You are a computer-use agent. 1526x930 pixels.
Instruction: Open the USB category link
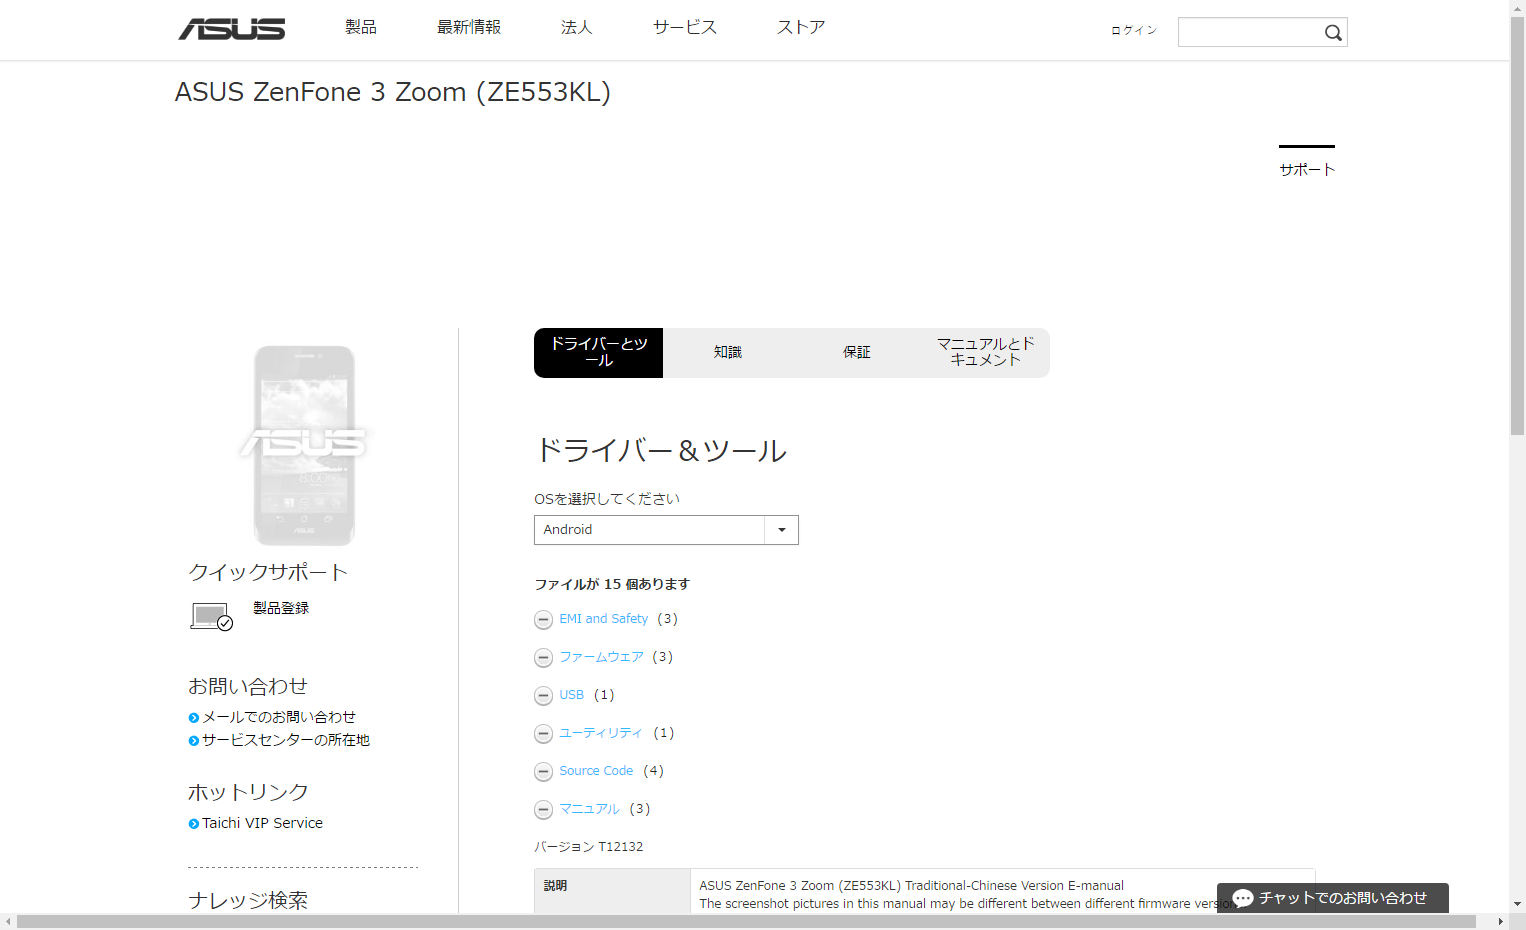(x=572, y=695)
